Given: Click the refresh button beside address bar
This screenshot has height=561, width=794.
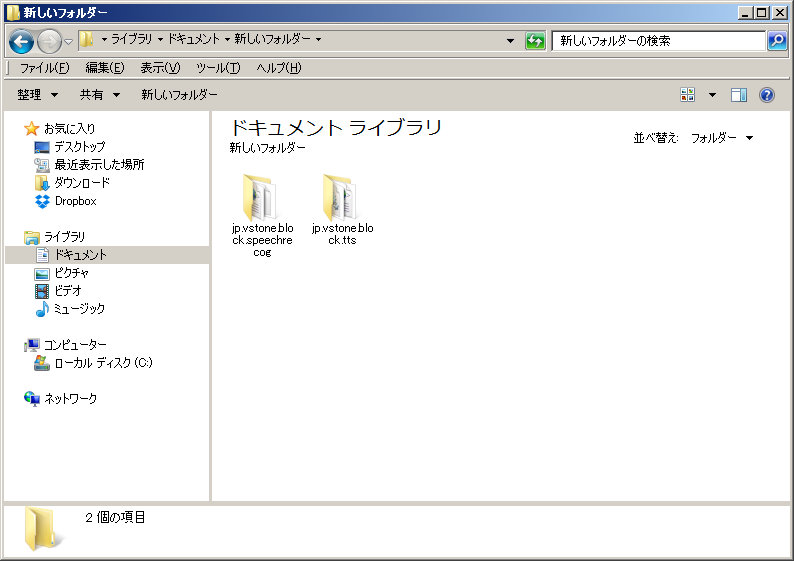Looking at the screenshot, I should [x=536, y=41].
